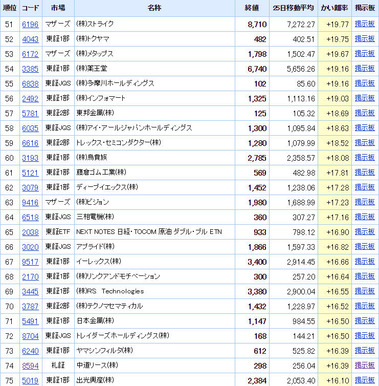Select moving average value 2,900.04
The height and width of the screenshot is (386, 379).
coord(301,292)
